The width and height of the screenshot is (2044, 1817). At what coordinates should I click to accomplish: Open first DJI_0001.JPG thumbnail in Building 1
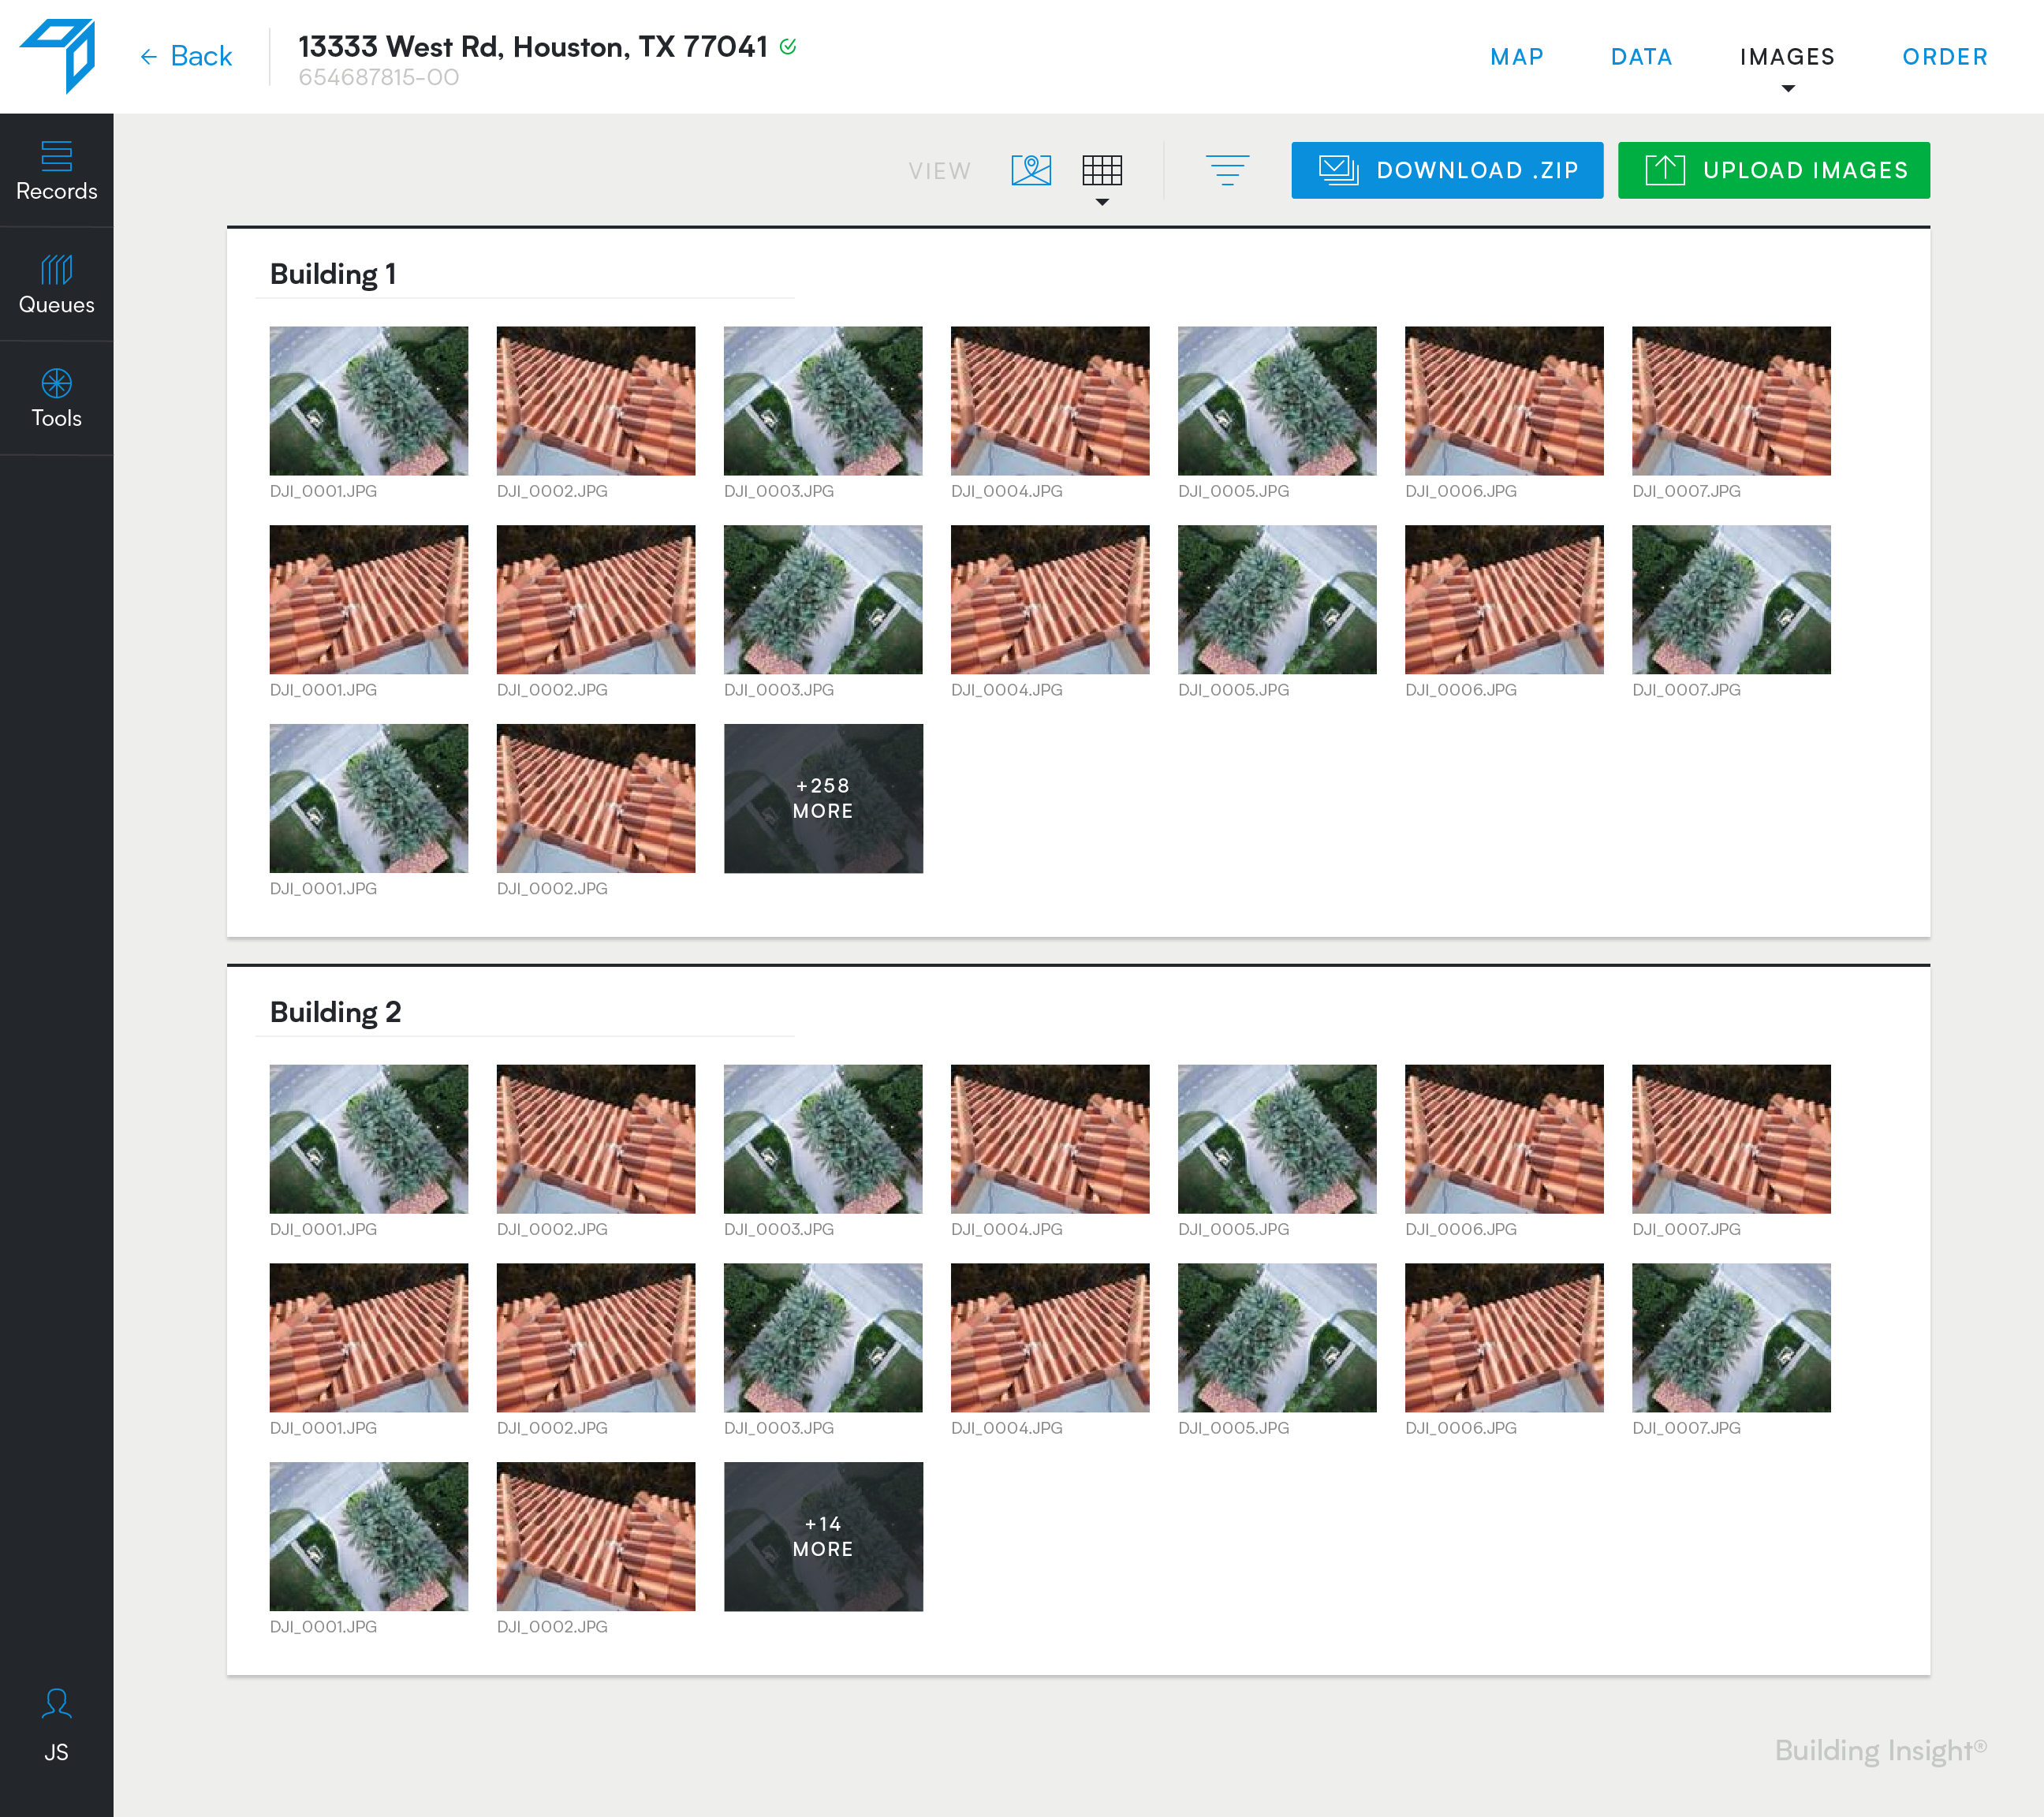click(368, 400)
